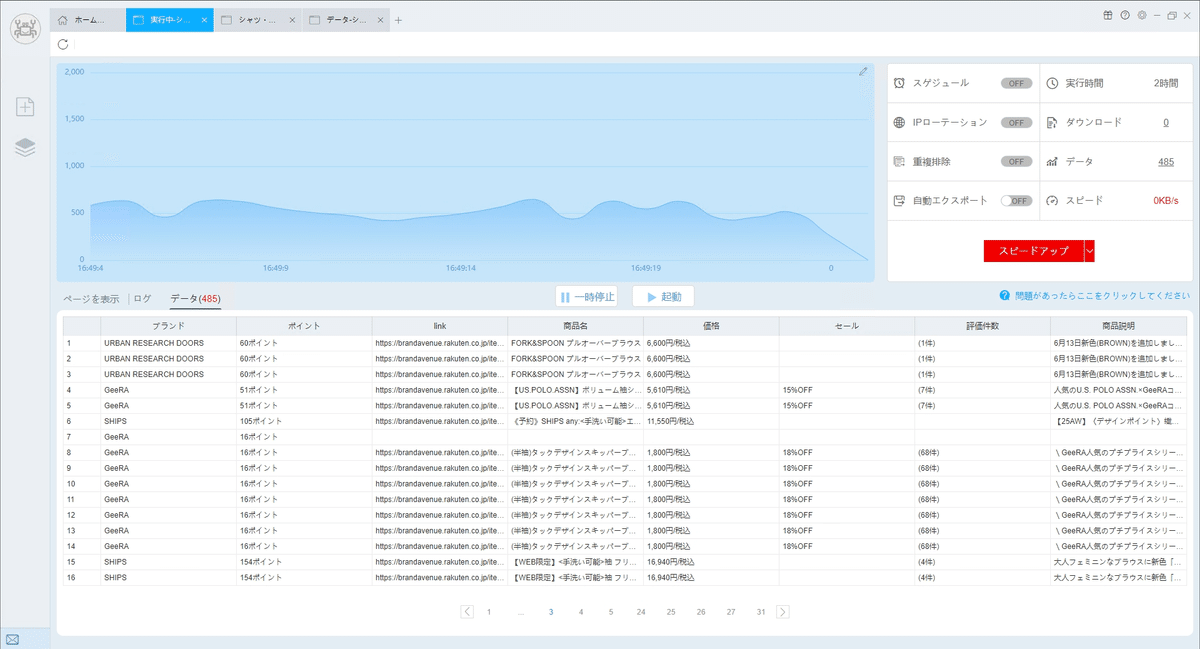Switch to the 実行中 tab
The height and width of the screenshot is (649, 1200).
169,20
